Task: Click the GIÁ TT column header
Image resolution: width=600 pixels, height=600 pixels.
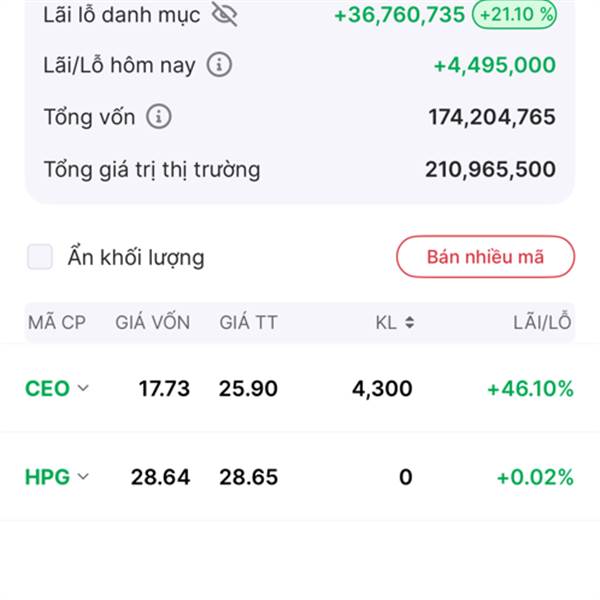Action: pyautogui.click(x=248, y=322)
